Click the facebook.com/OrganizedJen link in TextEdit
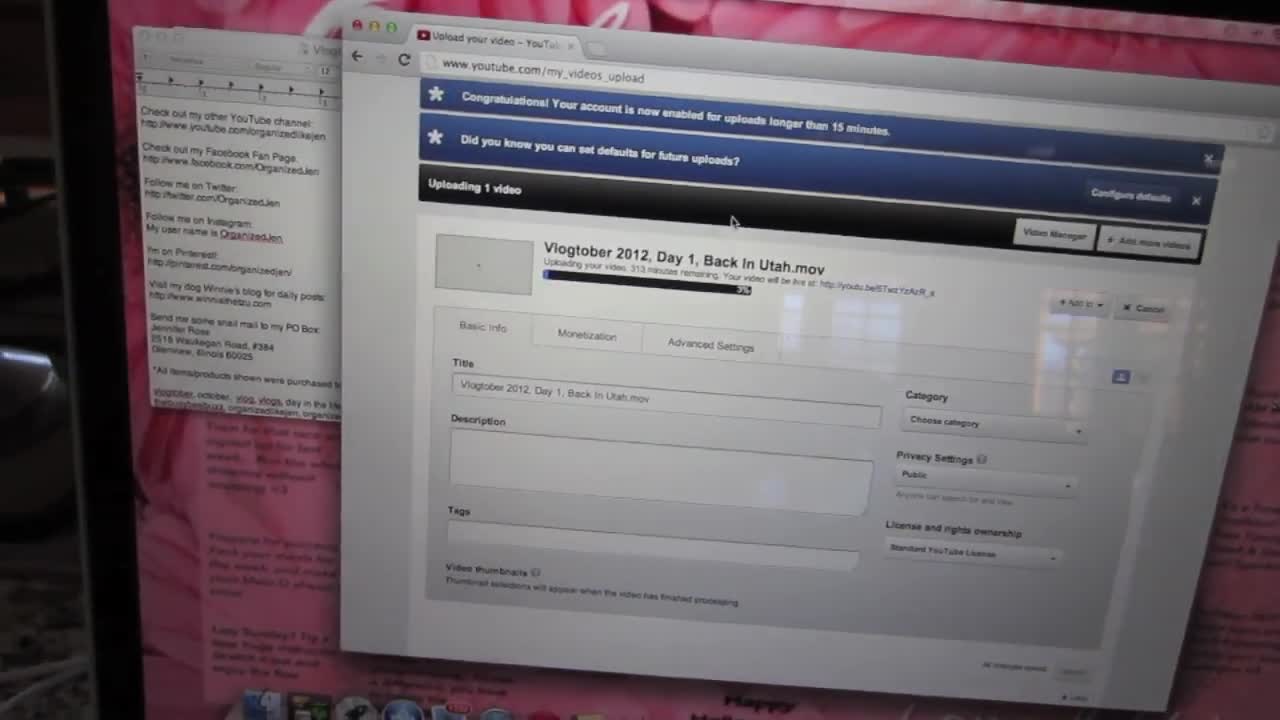 pyautogui.click(x=231, y=166)
